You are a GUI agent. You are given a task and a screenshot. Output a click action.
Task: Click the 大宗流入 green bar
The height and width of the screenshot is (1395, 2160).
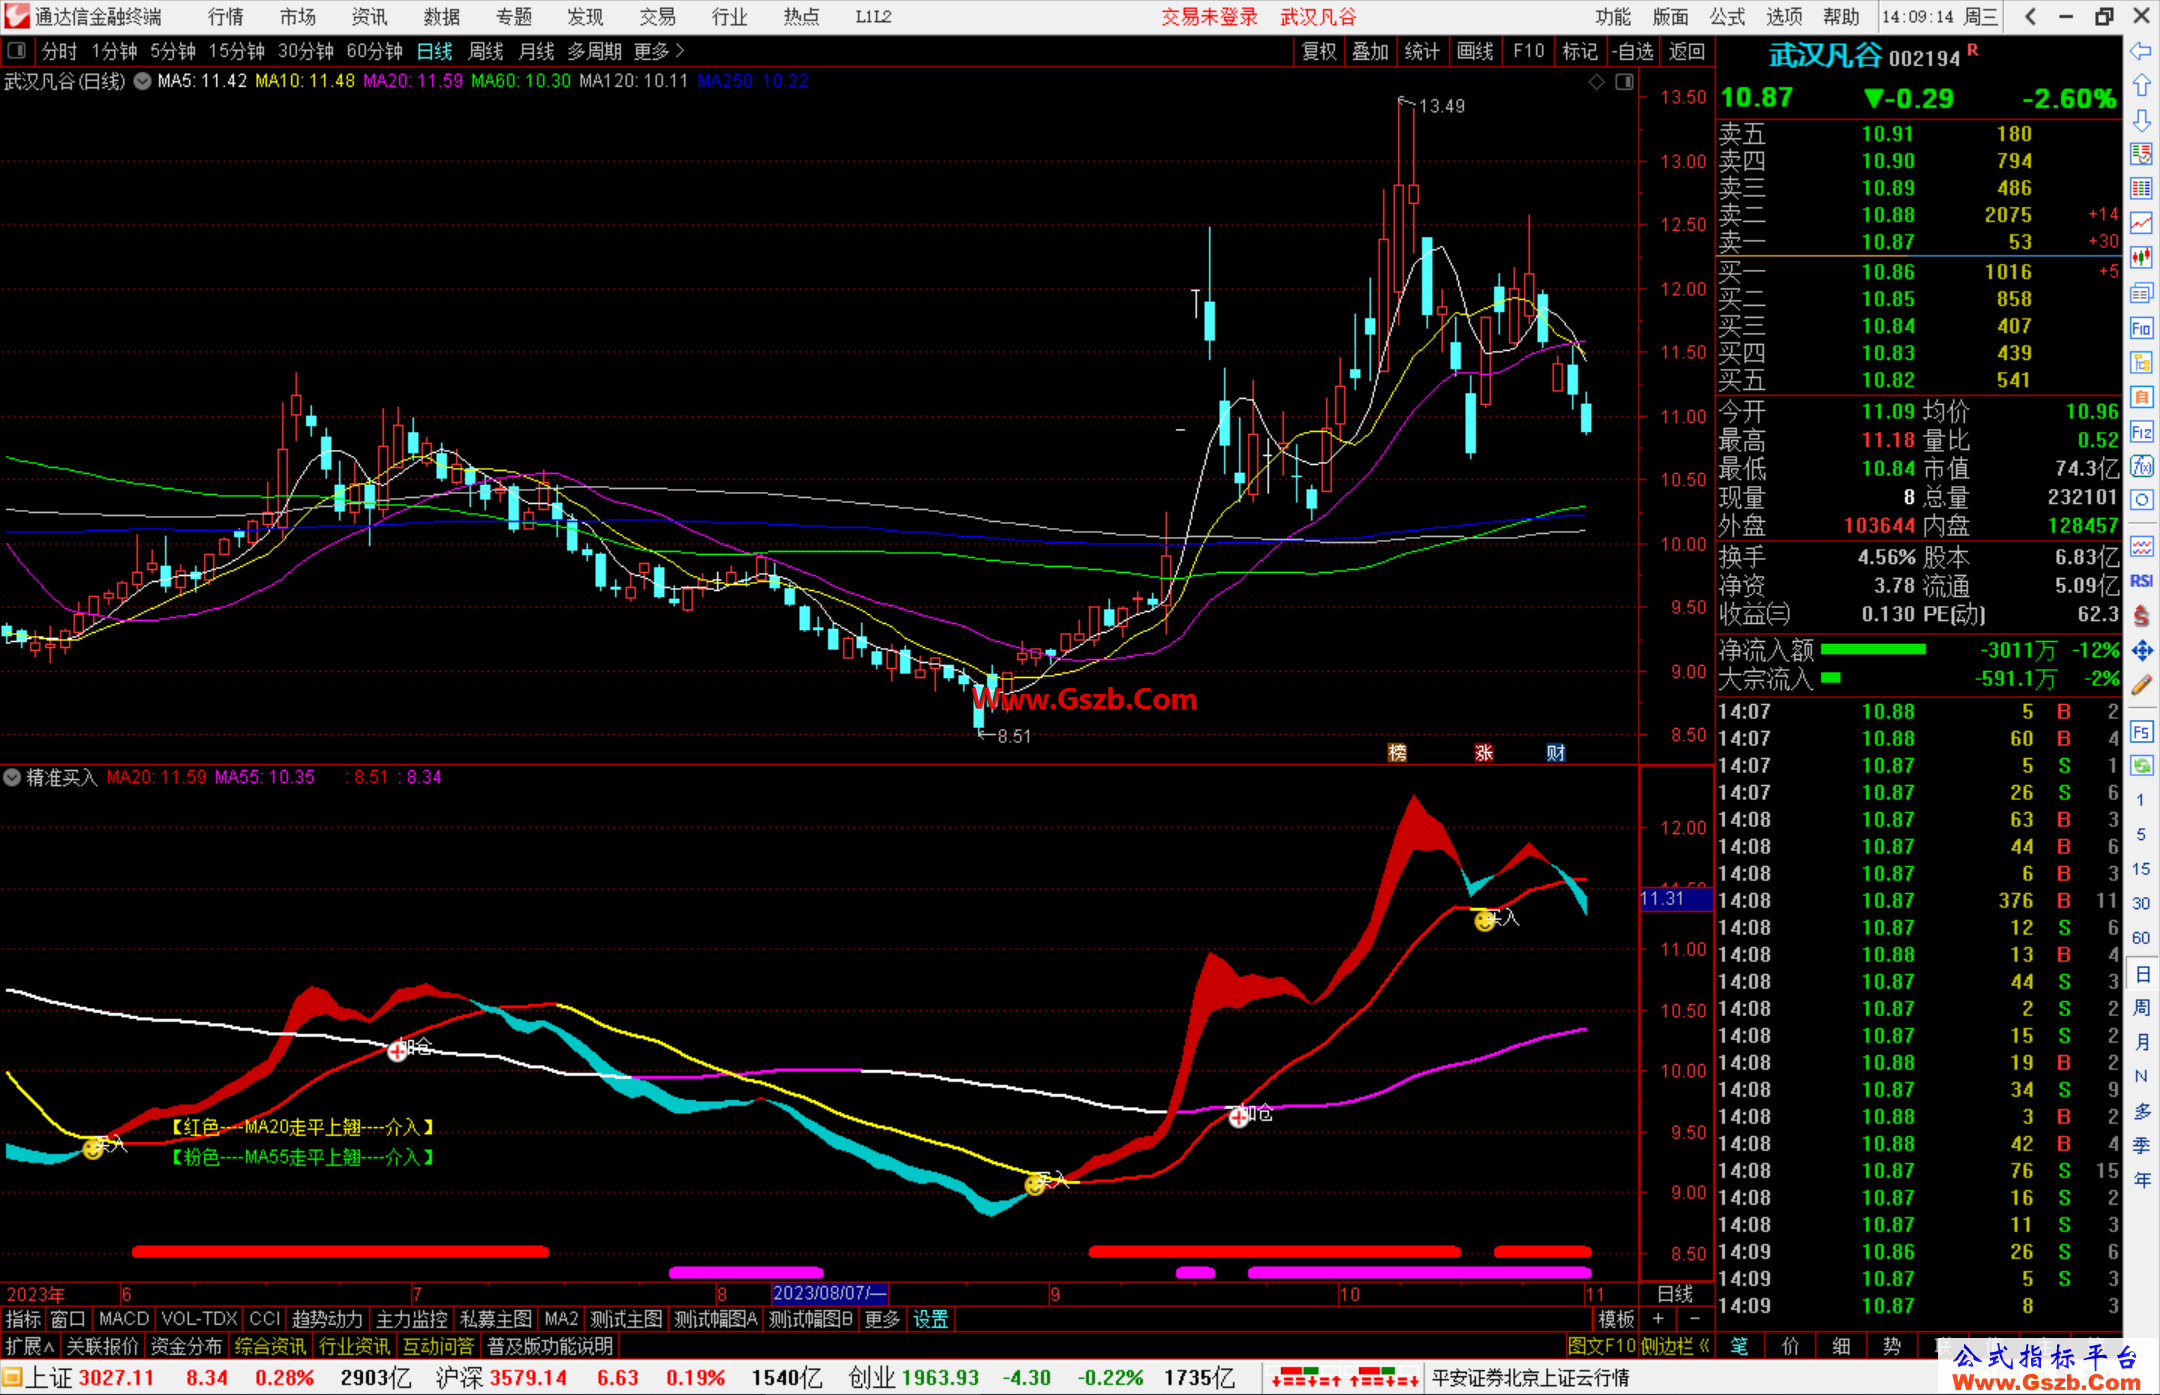[1831, 678]
